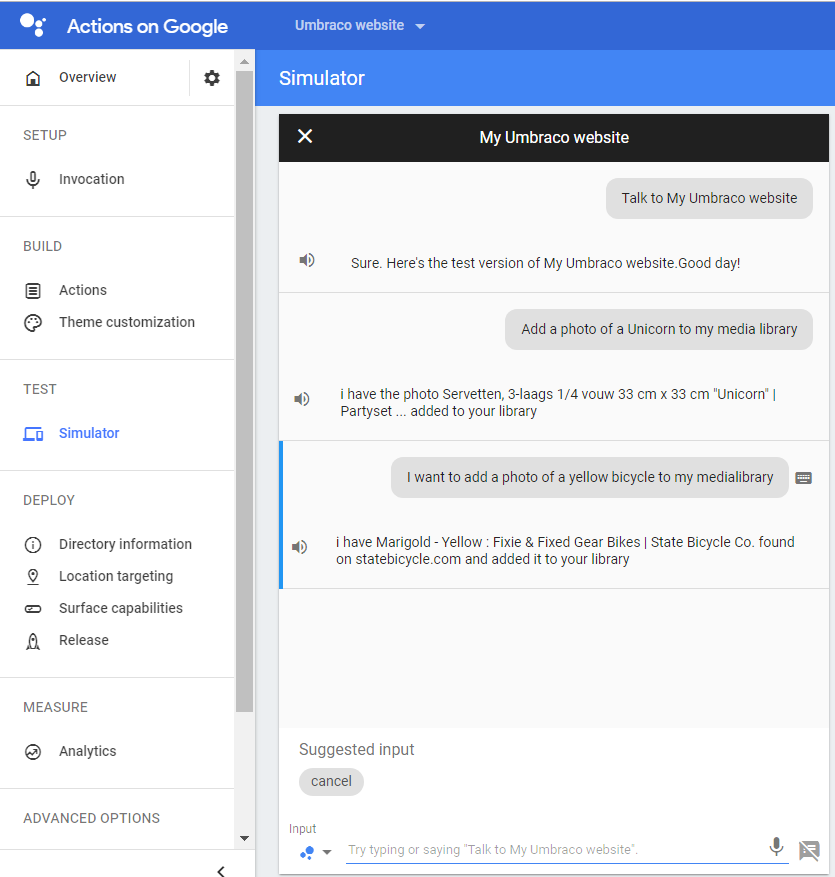The width and height of the screenshot is (835, 877).
Task: Click the Invocation microphone icon
Action: (33, 180)
